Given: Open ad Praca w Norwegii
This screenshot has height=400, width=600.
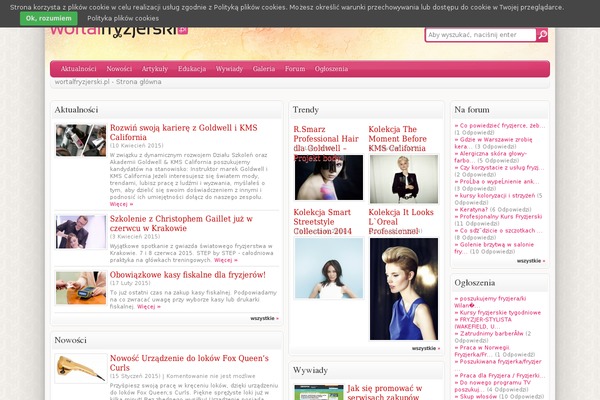Looking at the screenshot, I should pyautogui.click(x=482, y=351).
